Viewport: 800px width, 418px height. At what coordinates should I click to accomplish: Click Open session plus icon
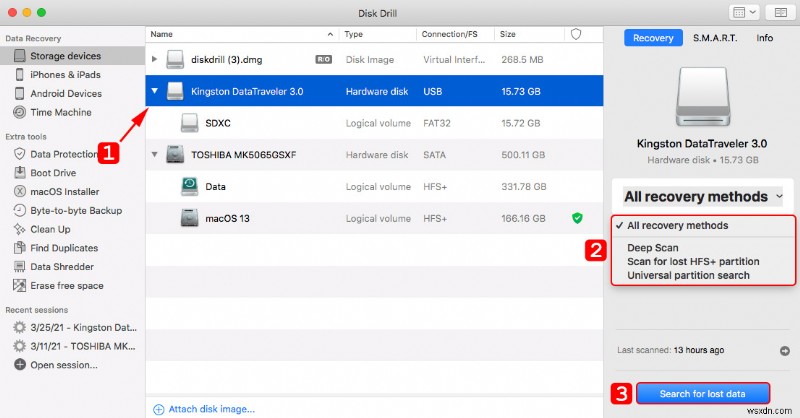19,365
